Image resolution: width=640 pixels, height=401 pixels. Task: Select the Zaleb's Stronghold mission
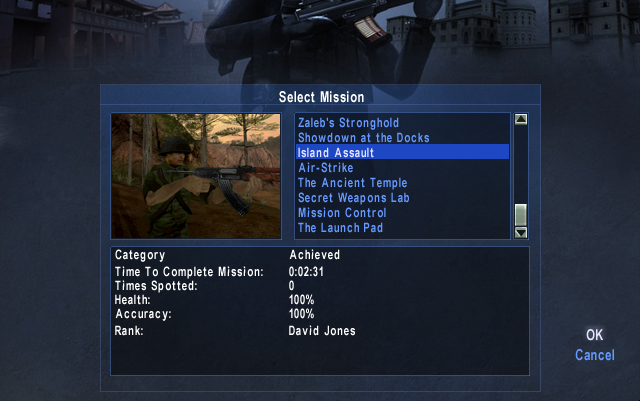click(x=402, y=123)
